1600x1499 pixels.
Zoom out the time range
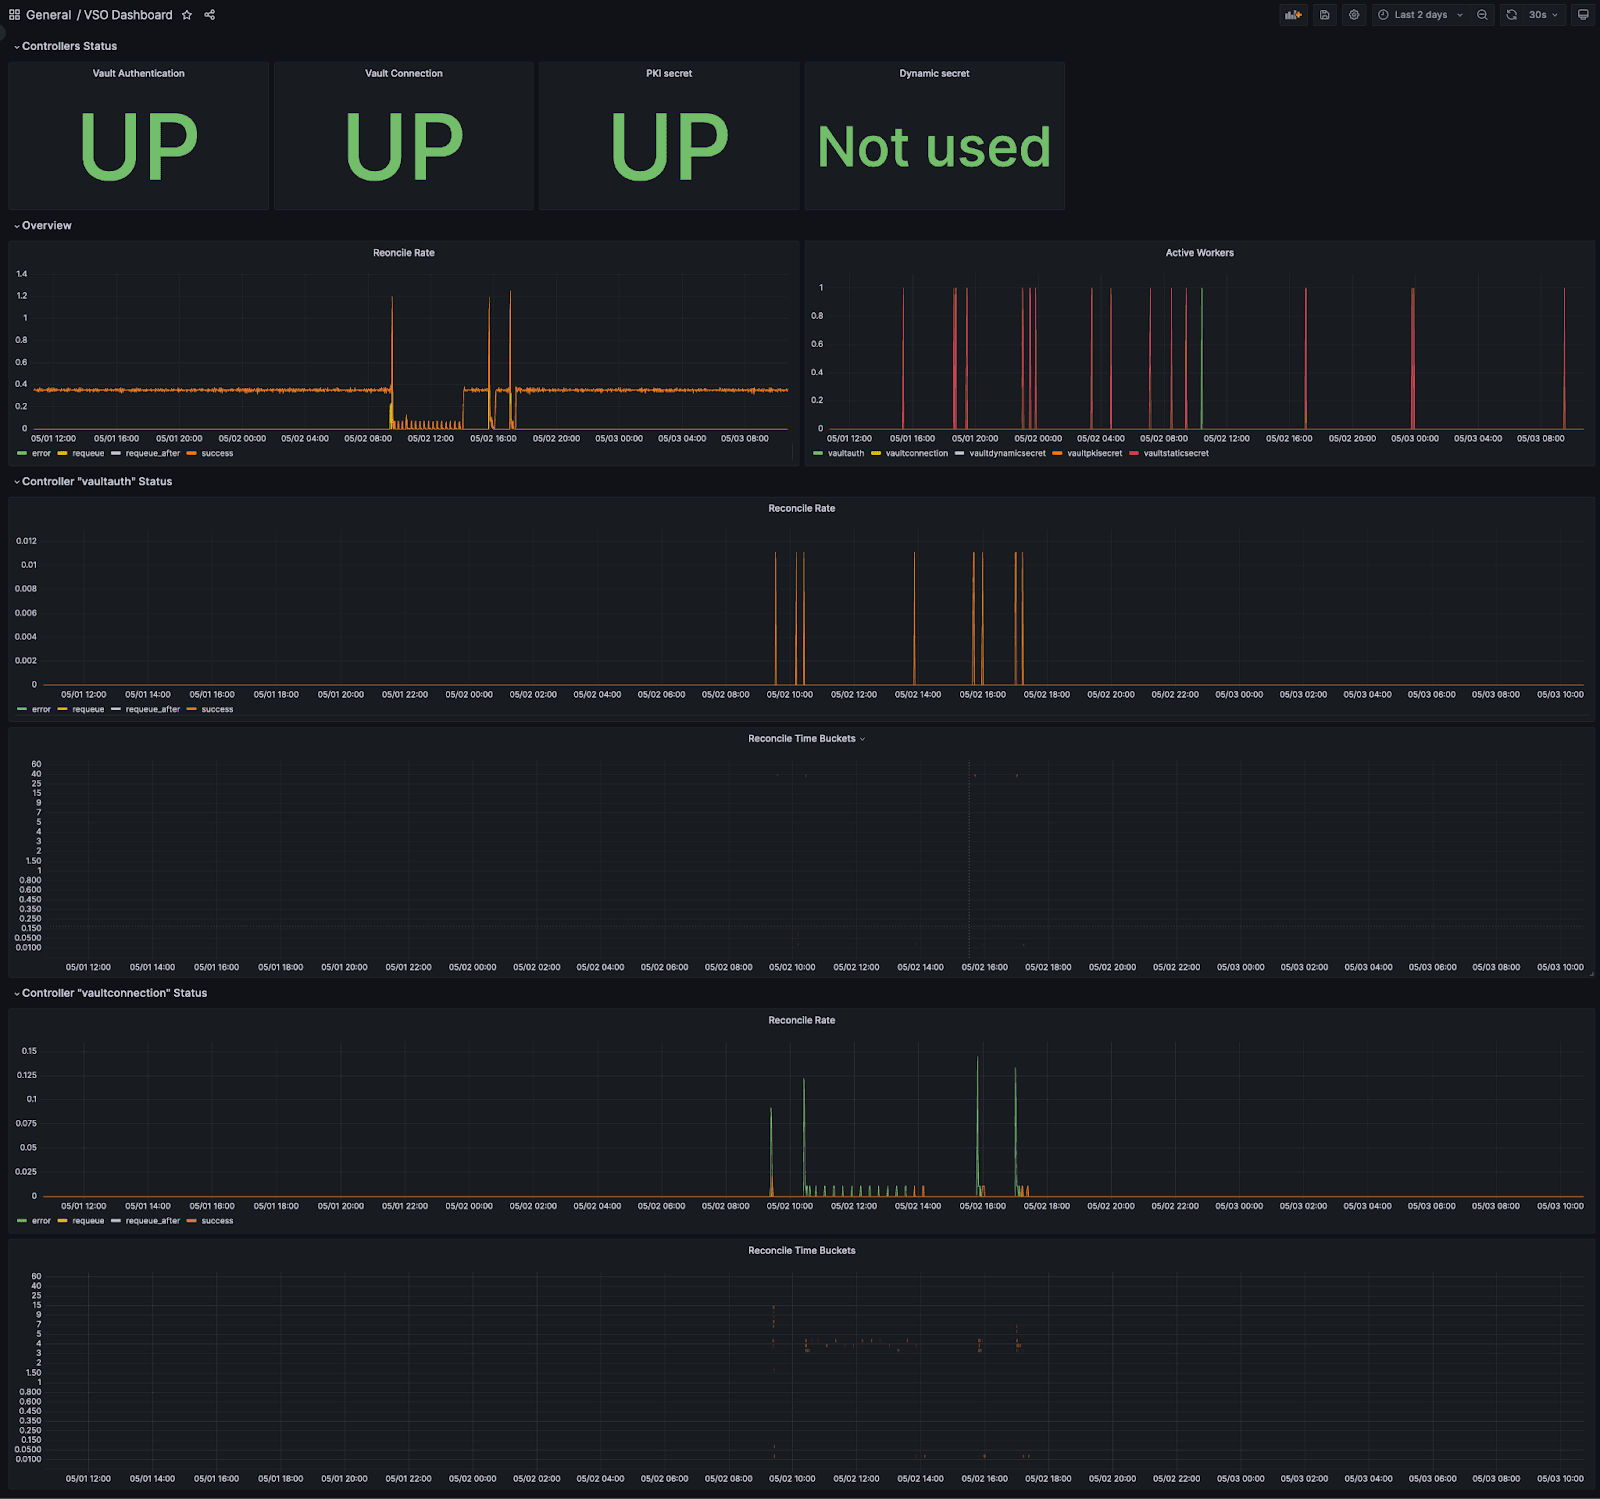tap(1482, 15)
